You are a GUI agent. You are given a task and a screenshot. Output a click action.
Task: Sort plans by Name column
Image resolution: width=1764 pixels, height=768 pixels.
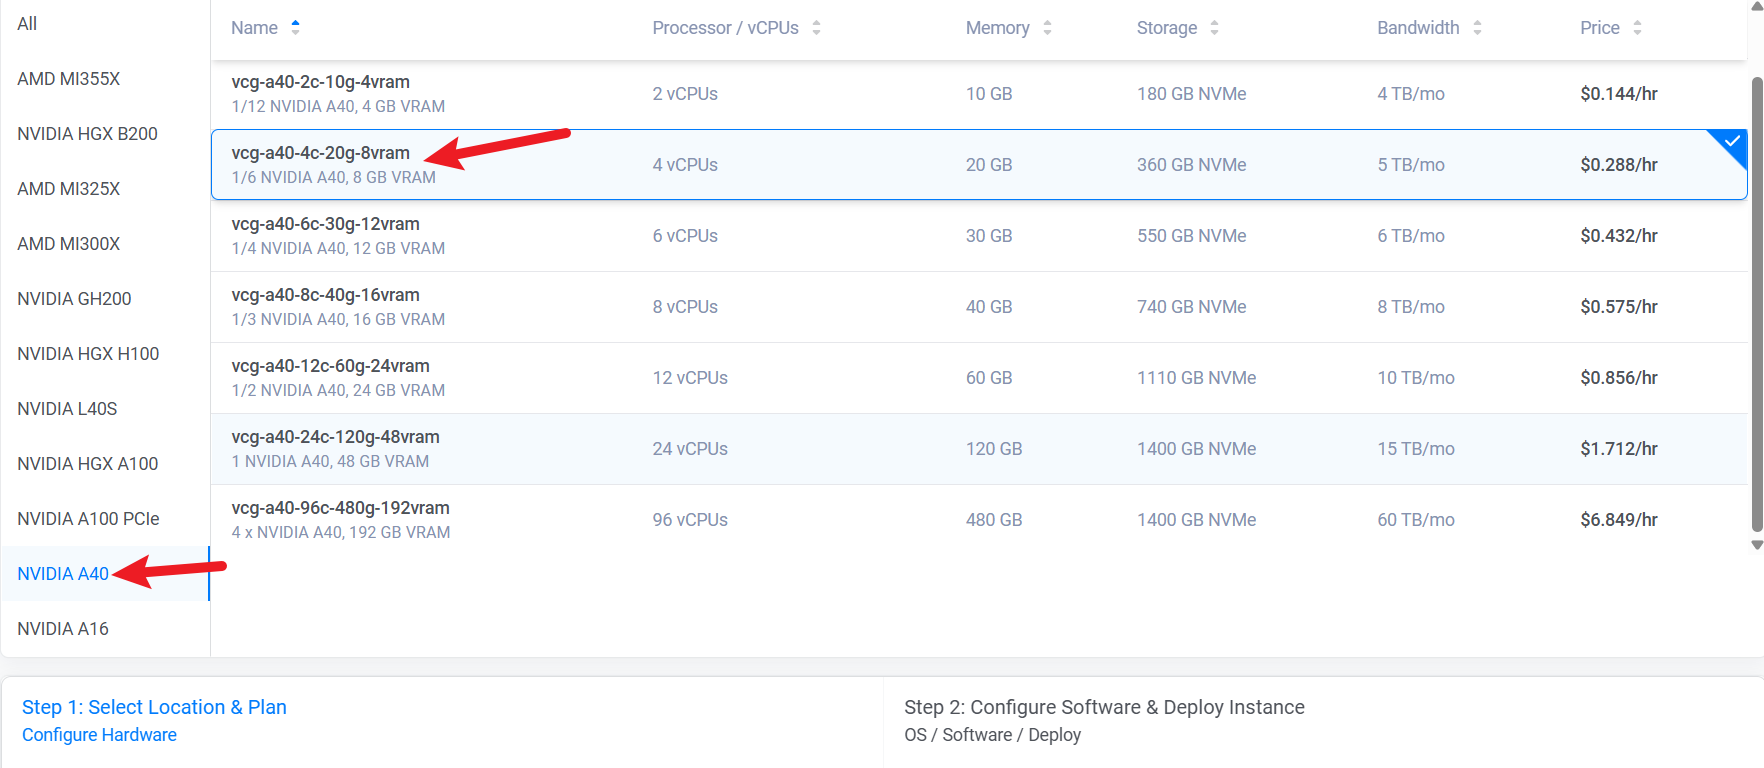[x=295, y=28]
